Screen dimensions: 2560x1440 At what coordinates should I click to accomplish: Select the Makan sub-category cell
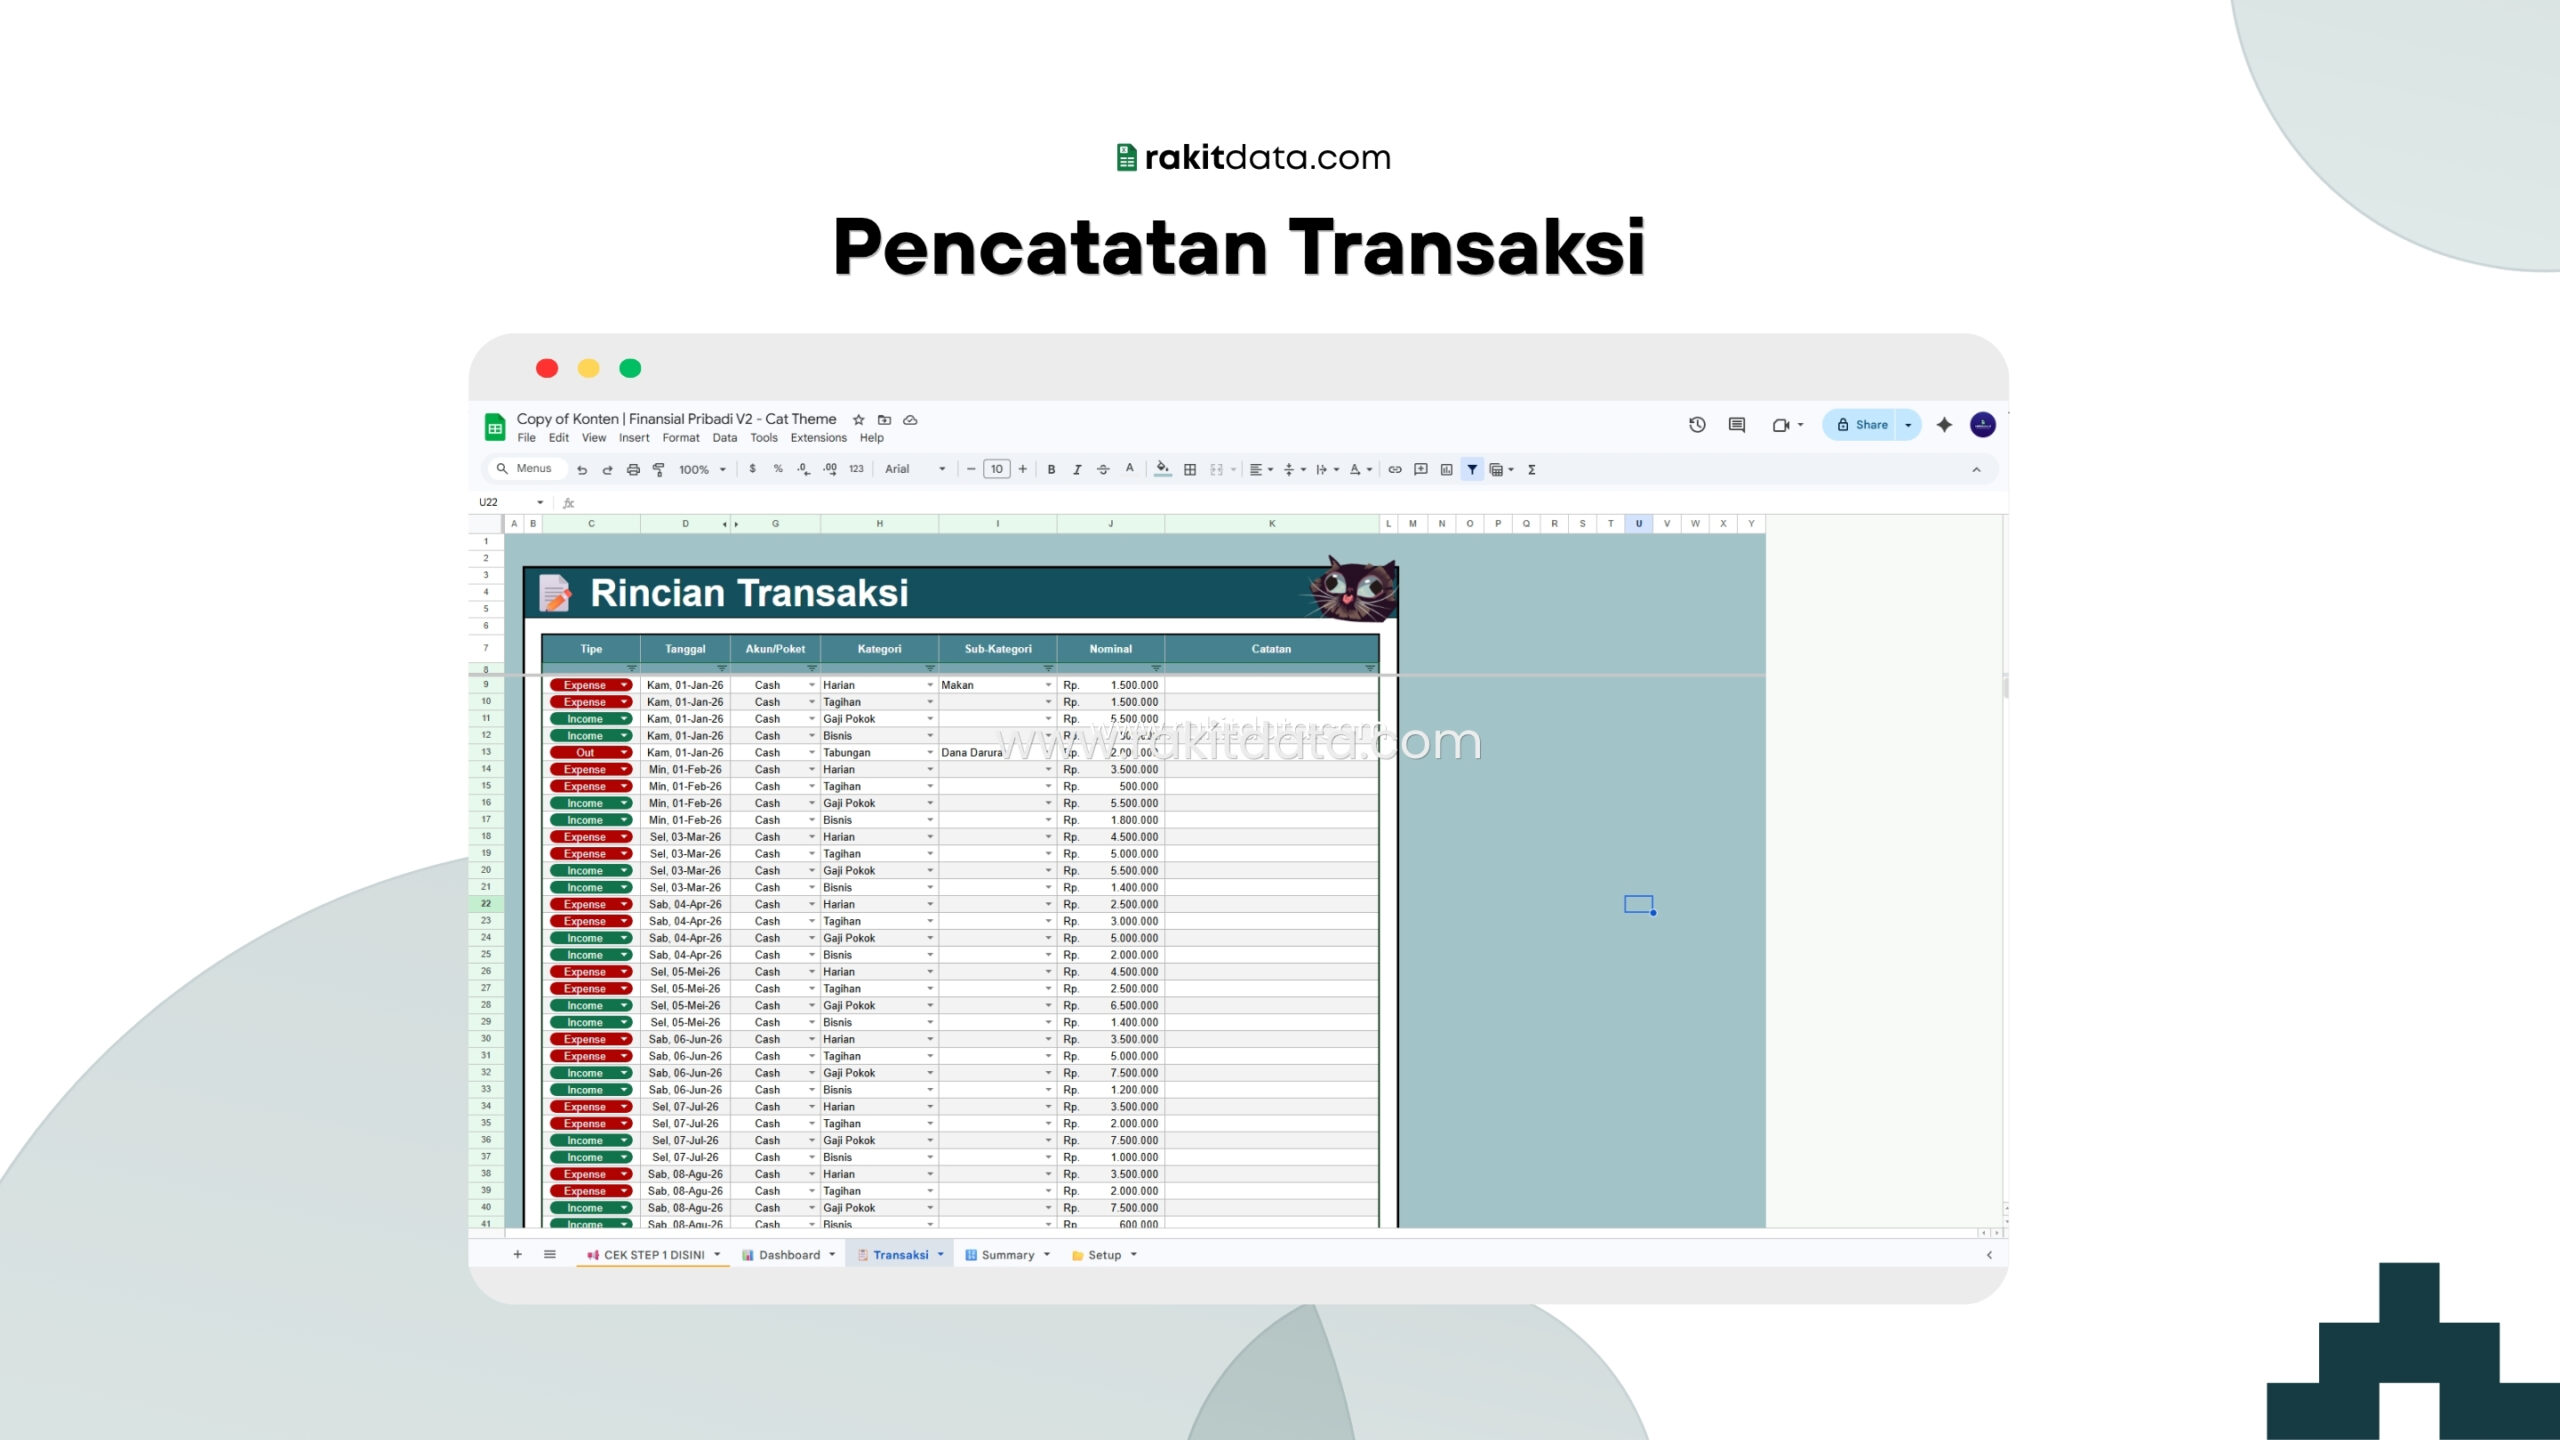tap(997, 685)
